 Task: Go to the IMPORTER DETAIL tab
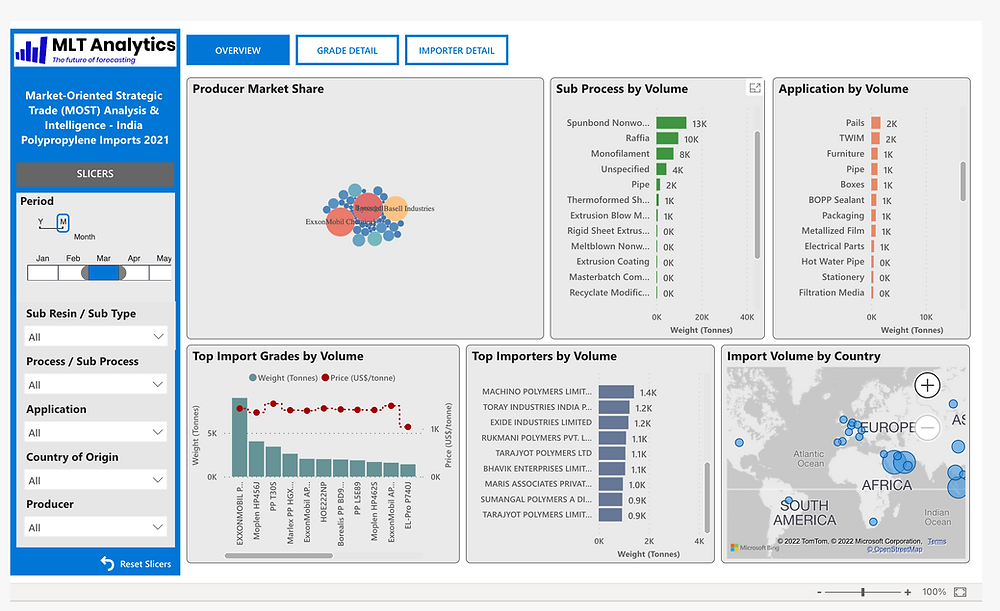457,50
